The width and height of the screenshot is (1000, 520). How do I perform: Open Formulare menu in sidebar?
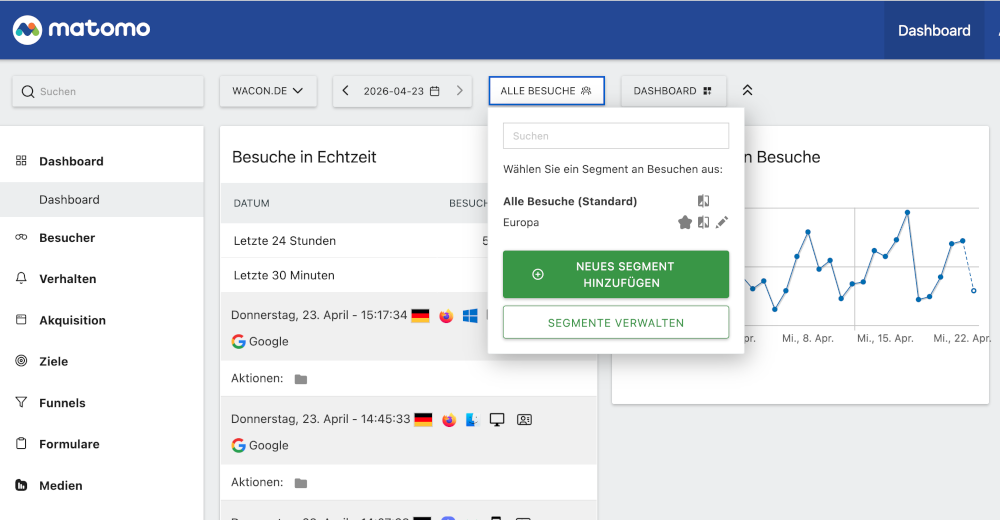[69, 444]
